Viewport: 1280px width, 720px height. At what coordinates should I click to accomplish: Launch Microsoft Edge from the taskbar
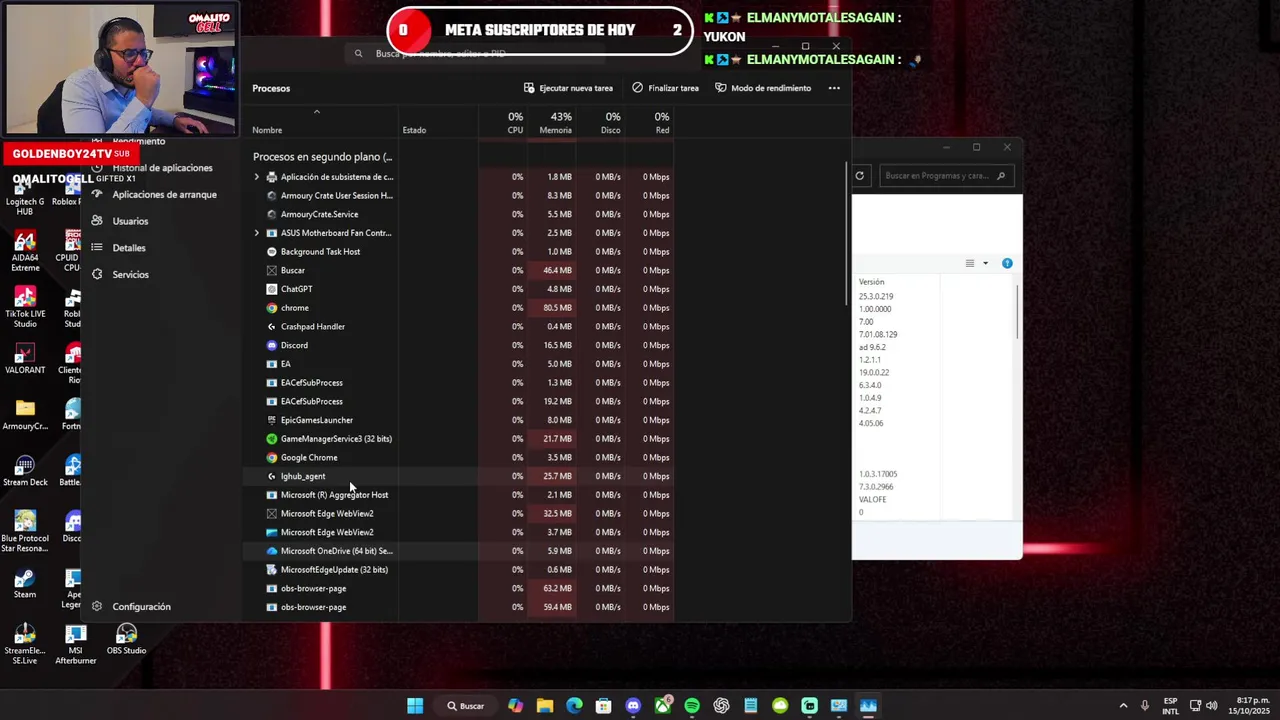pos(574,706)
